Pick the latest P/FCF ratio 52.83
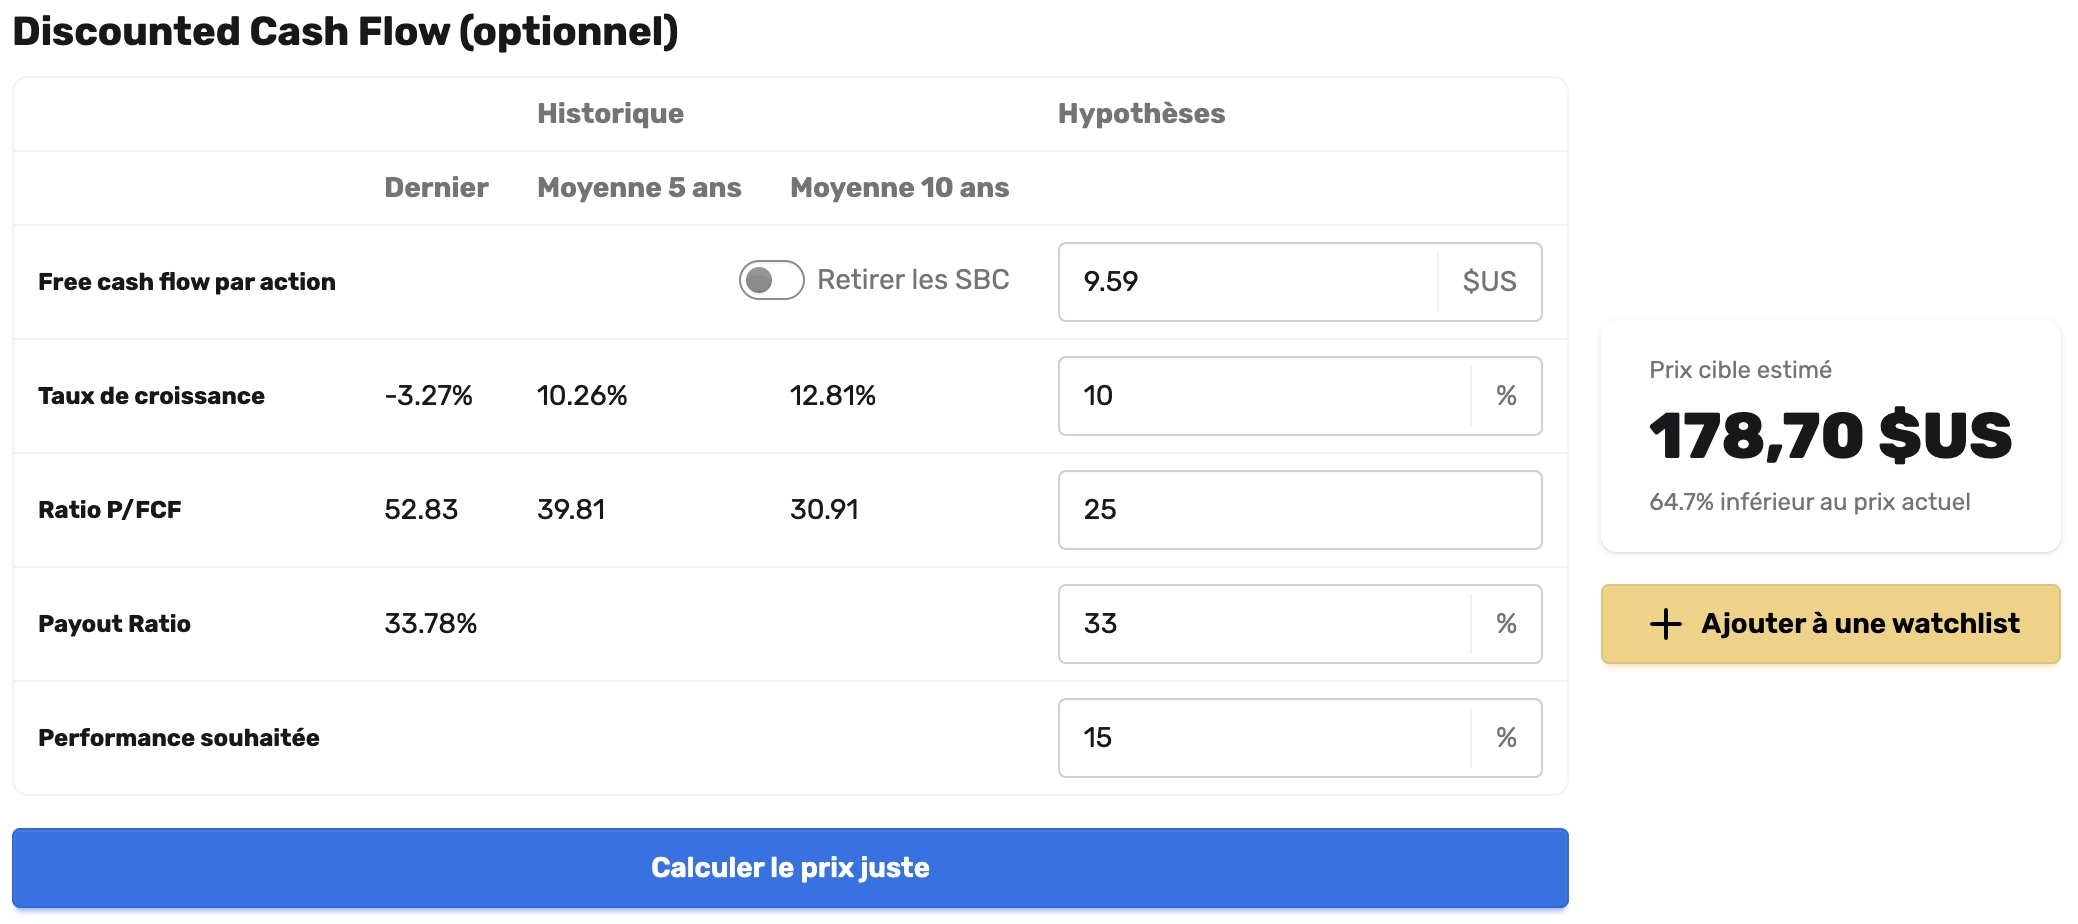 coord(421,510)
